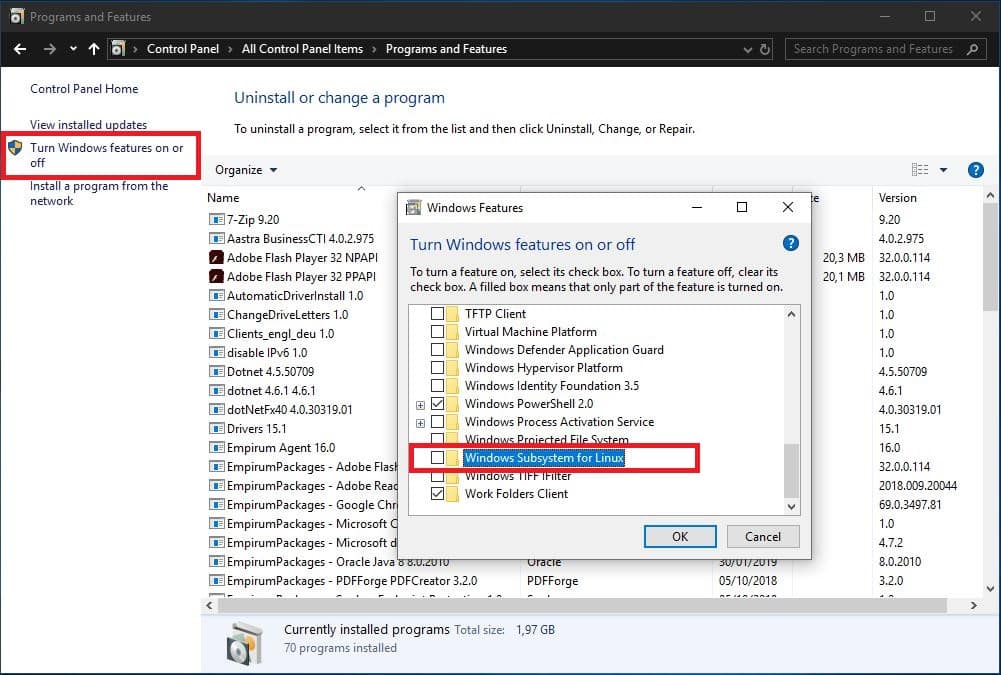Open address bar history dropdown chevron
Screen dimensions: 1001x675
(x=748, y=49)
